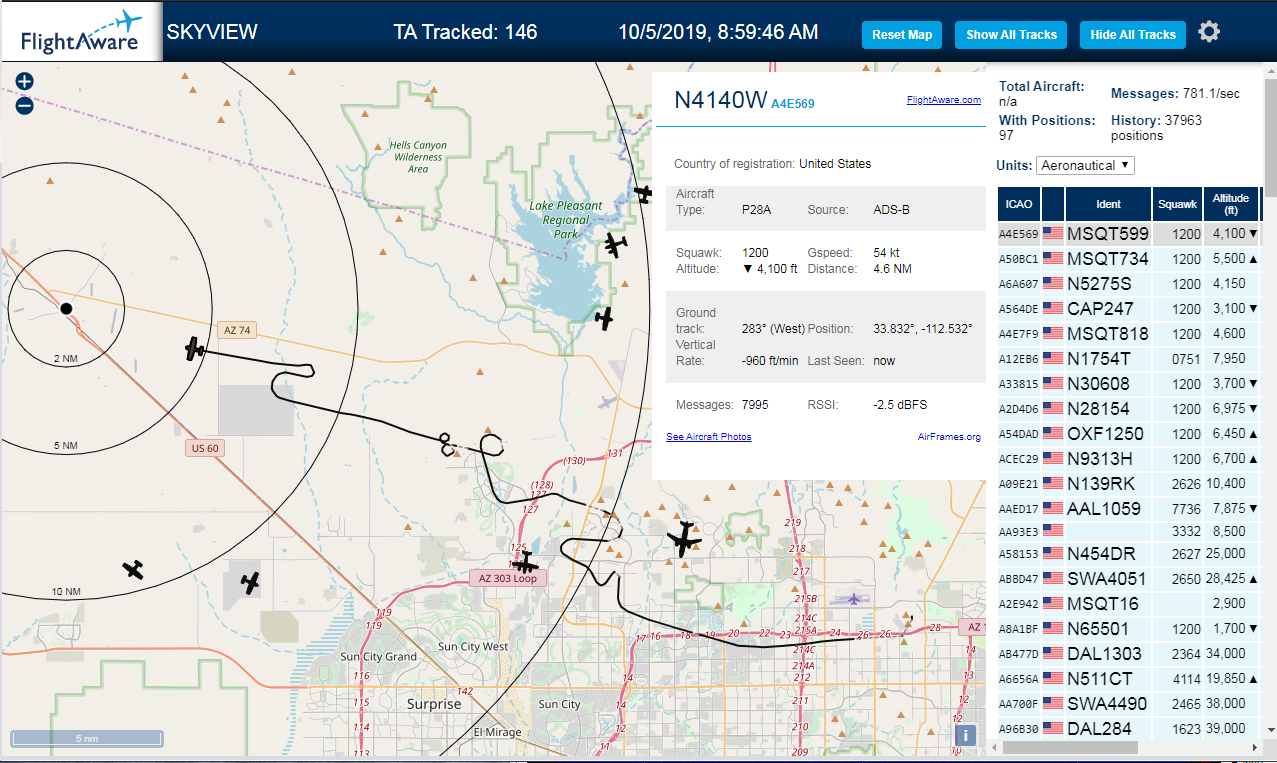The image size is (1277, 763).
Task: Open the map info button
Action: tap(965, 735)
